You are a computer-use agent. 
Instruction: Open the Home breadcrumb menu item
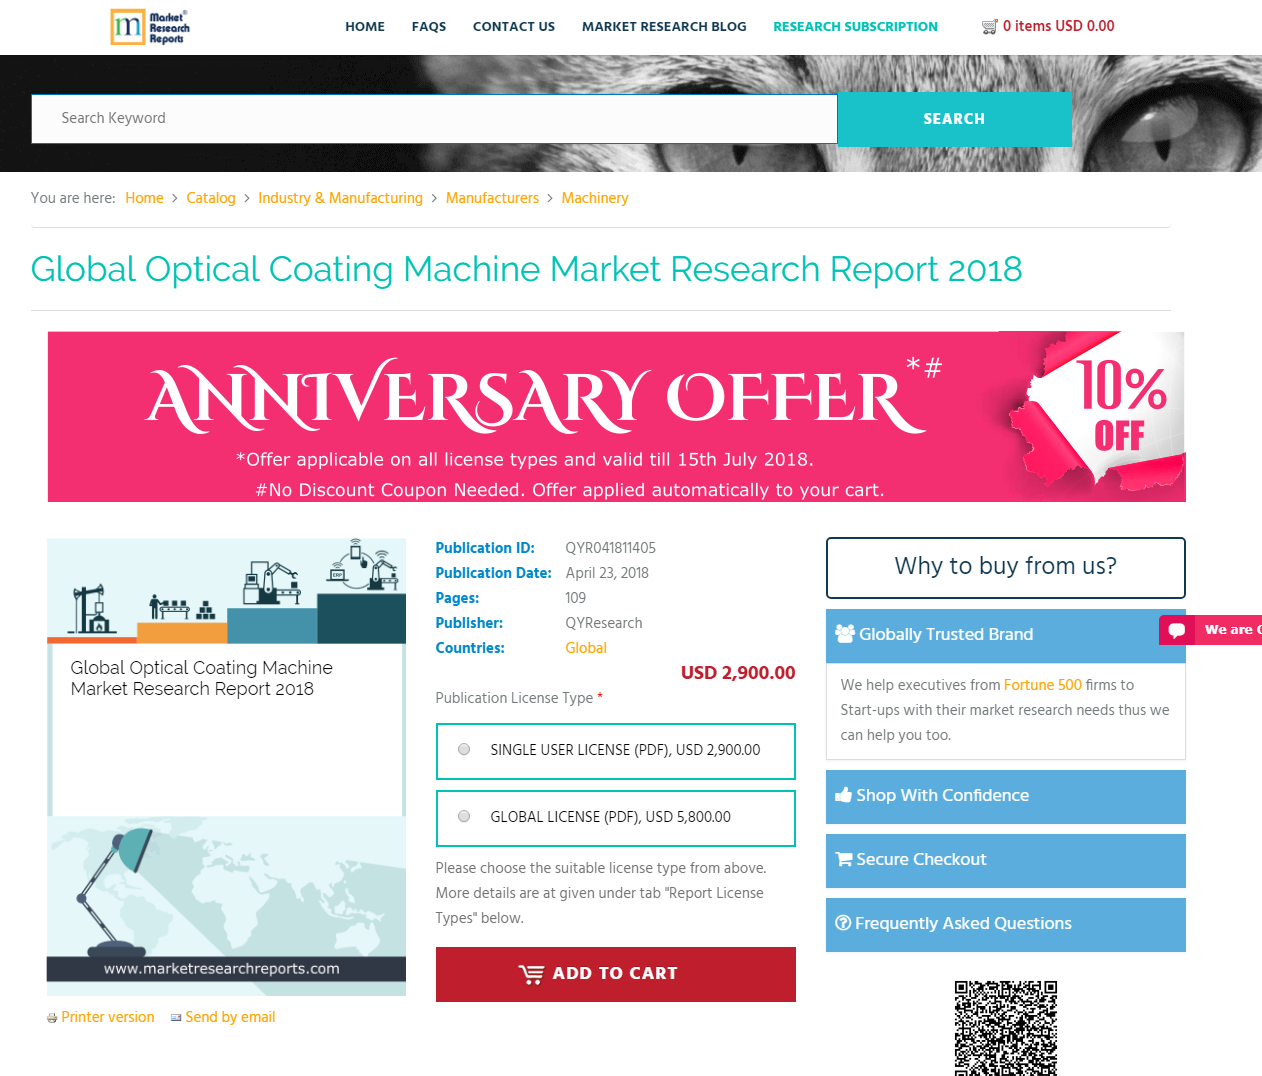tap(144, 198)
